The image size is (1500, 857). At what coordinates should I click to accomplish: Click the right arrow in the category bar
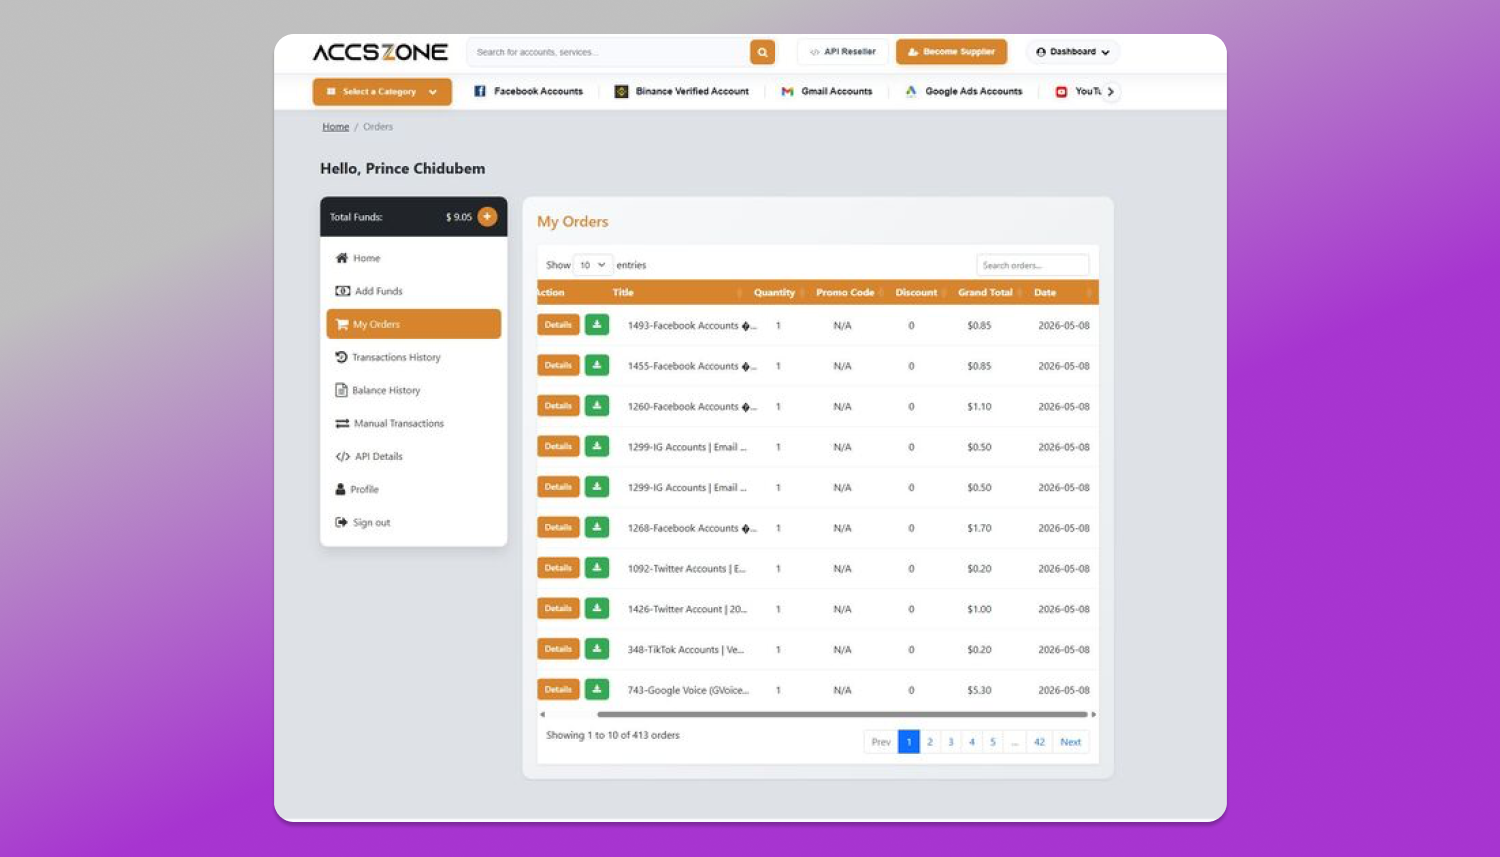(x=1110, y=91)
